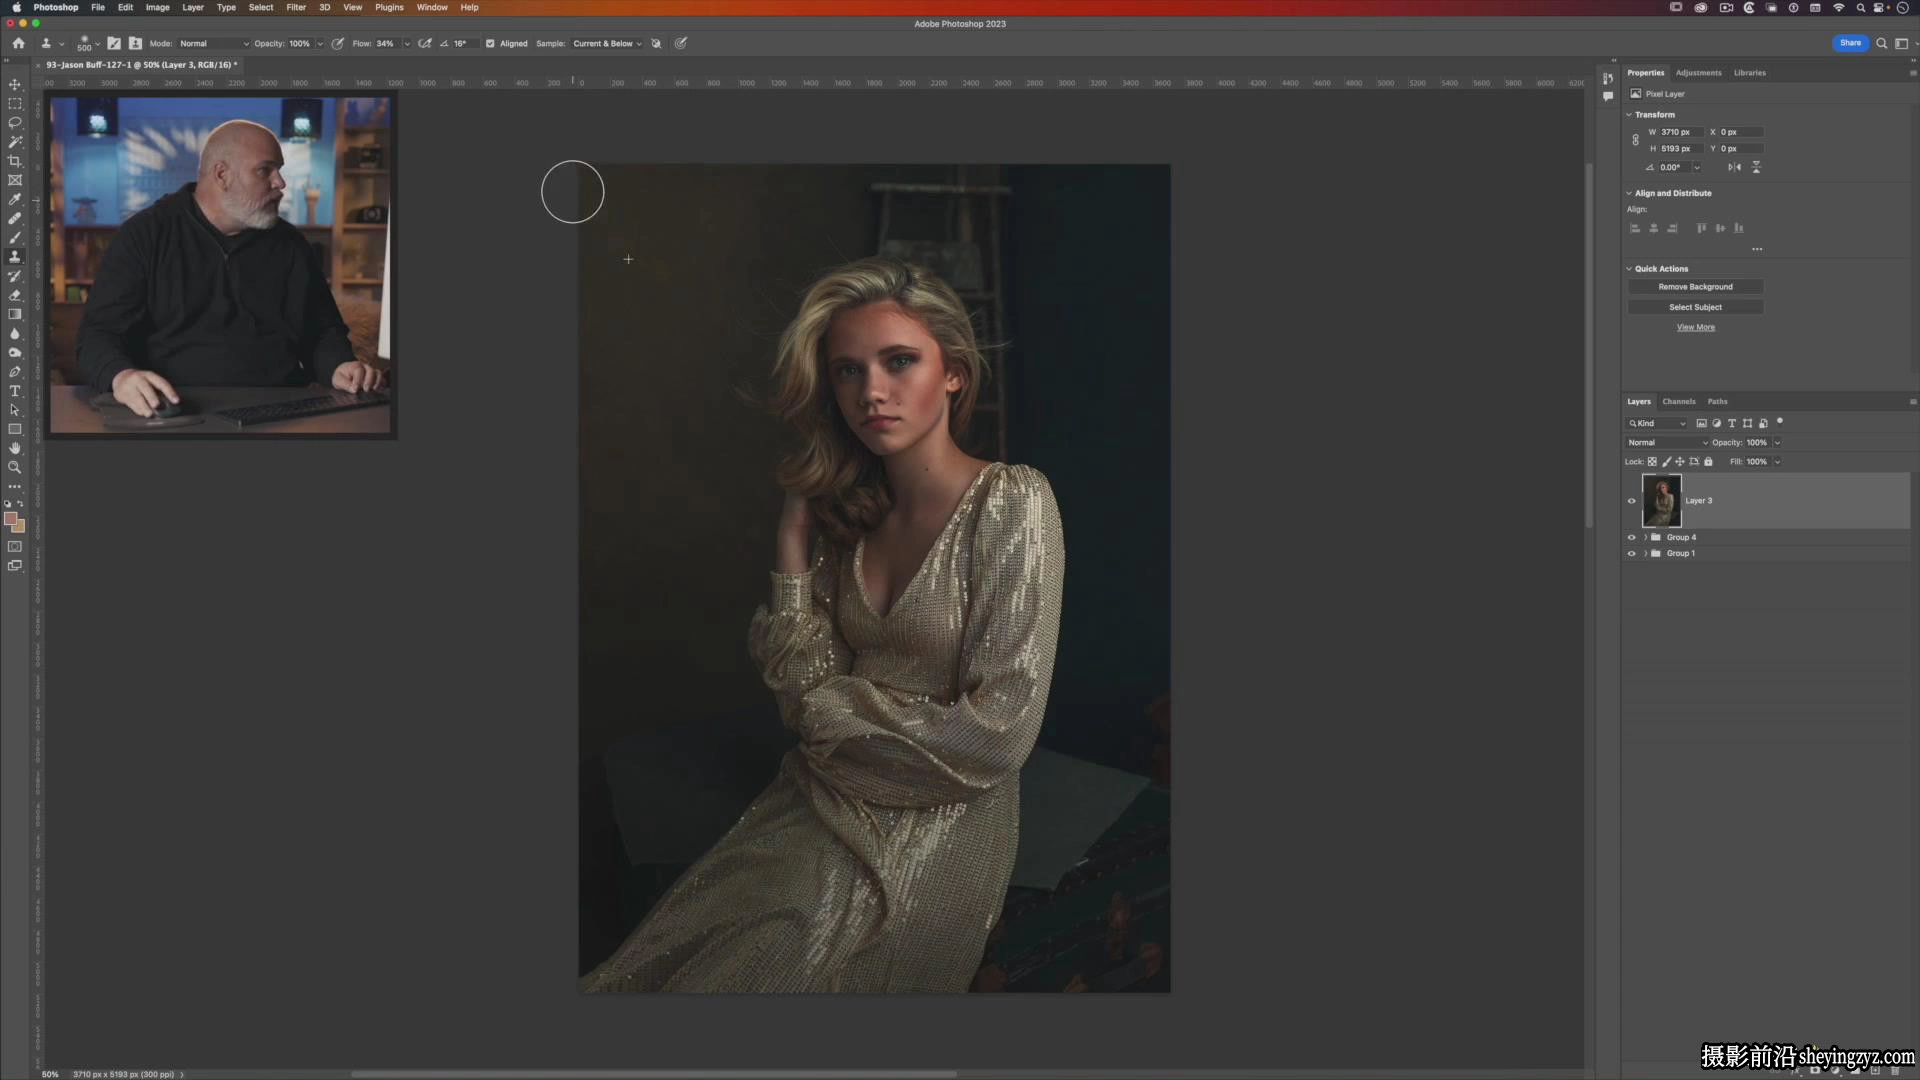Select the Zoom tool
The image size is (1920, 1080).
point(15,467)
